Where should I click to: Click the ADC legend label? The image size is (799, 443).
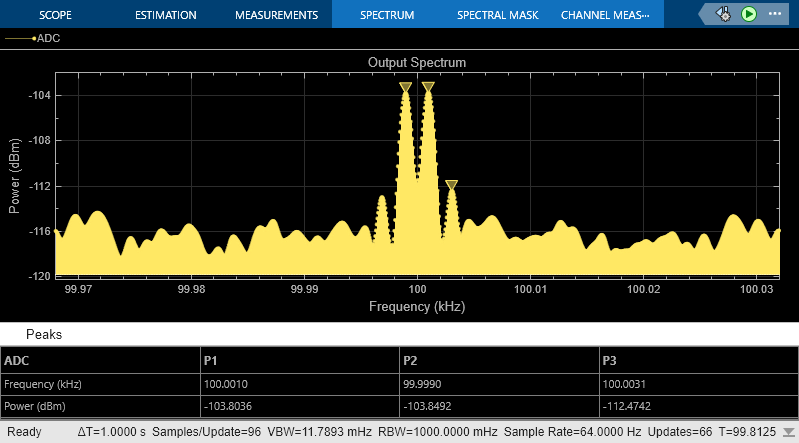tap(47, 38)
